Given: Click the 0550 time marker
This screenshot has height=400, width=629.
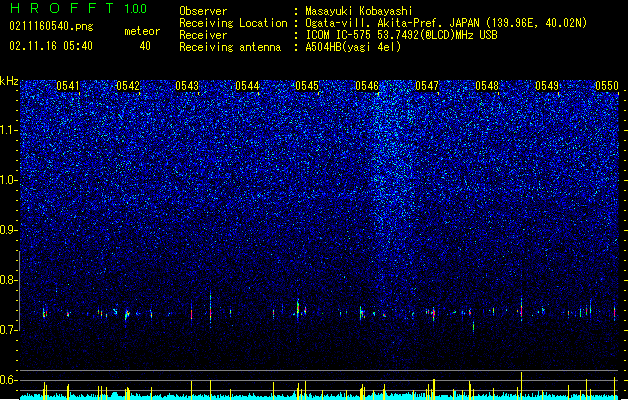Looking at the screenshot, I should (607, 86).
